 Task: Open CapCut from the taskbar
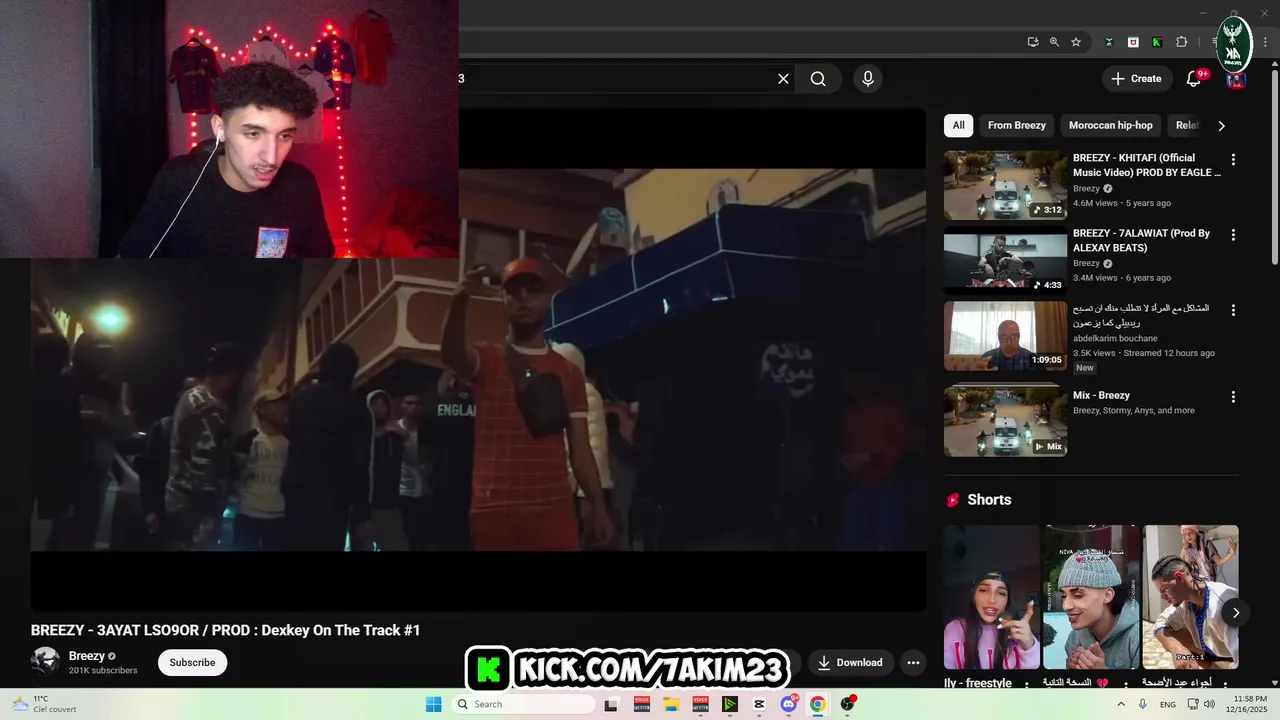[759, 704]
